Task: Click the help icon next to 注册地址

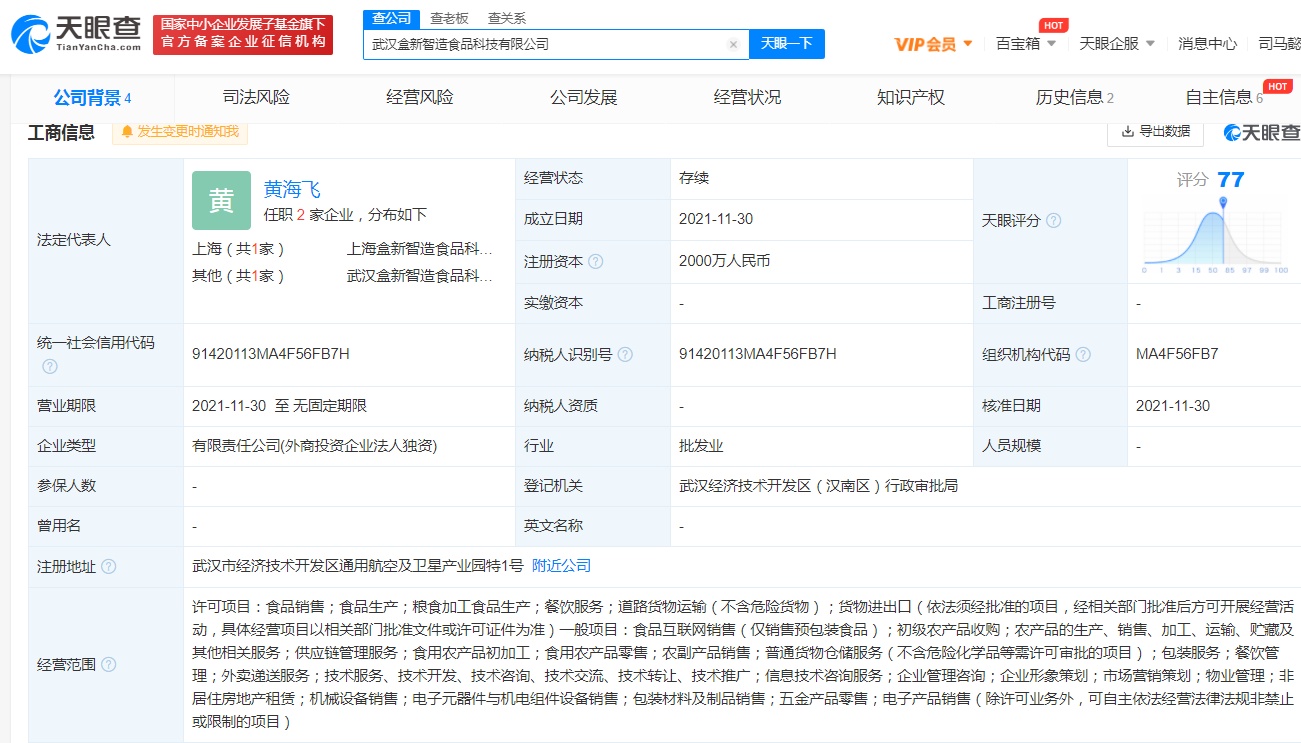Action: click(108, 567)
